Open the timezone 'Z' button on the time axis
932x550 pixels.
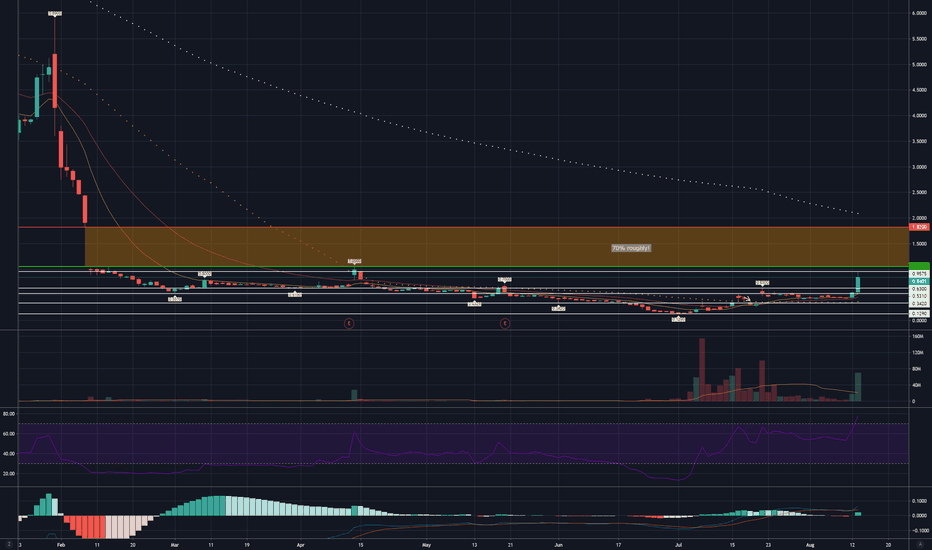point(9,544)
